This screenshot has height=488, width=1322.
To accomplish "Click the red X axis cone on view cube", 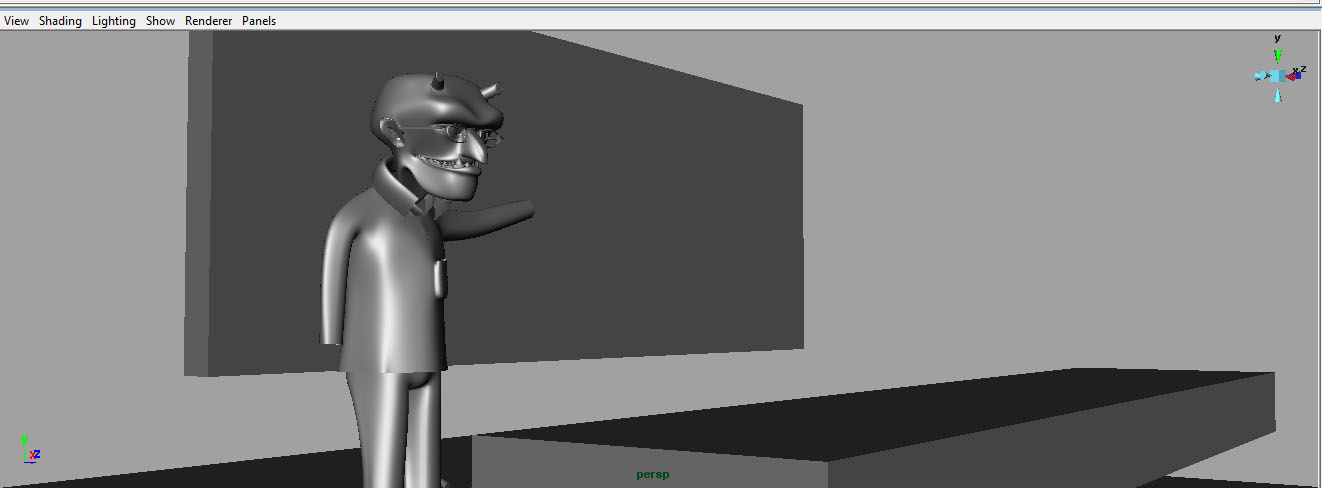I will [1291, 76].
